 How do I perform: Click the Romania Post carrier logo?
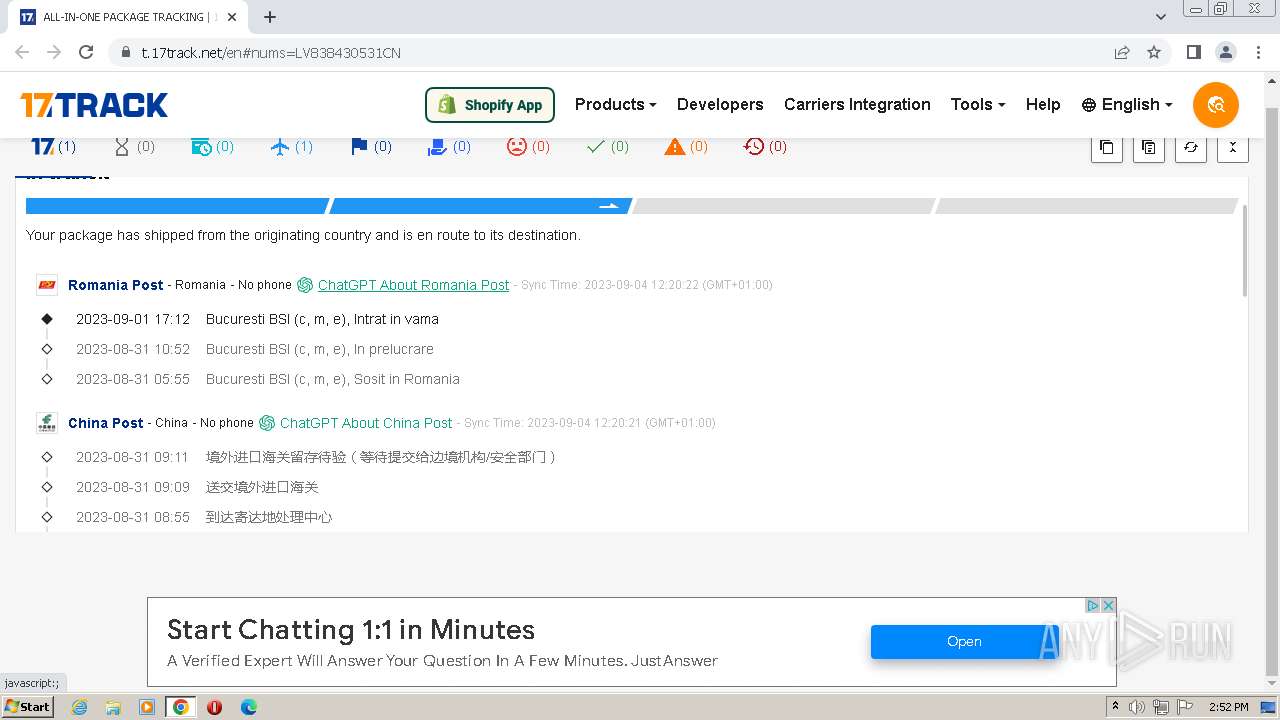coord(47,285)
